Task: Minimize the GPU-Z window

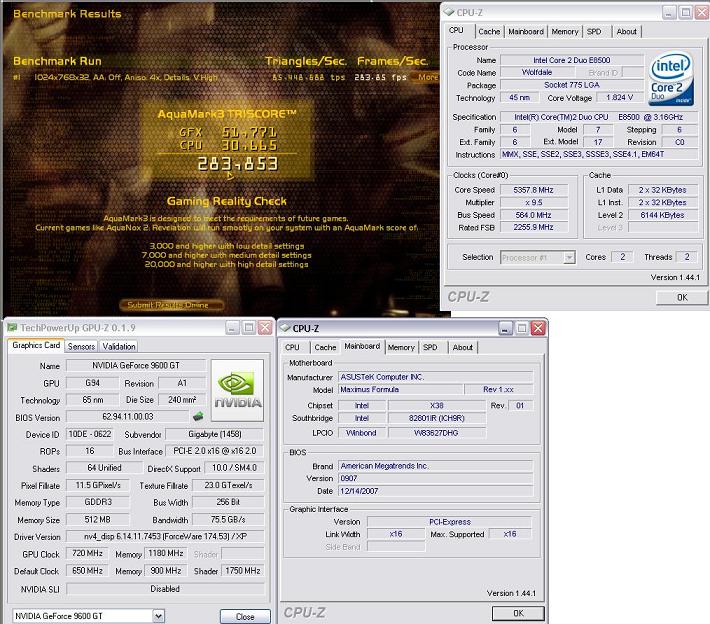Action: coord(232,328)
